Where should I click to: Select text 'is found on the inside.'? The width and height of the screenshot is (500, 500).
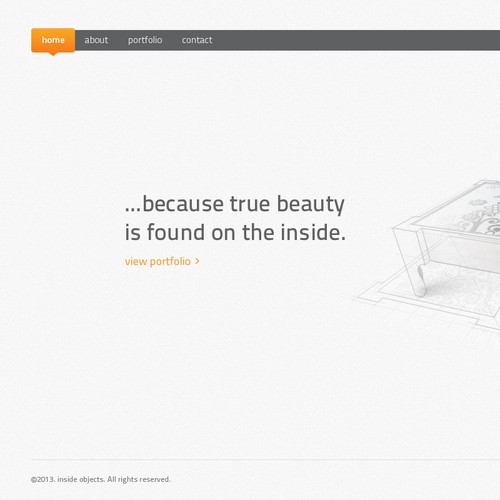point(235,232)
